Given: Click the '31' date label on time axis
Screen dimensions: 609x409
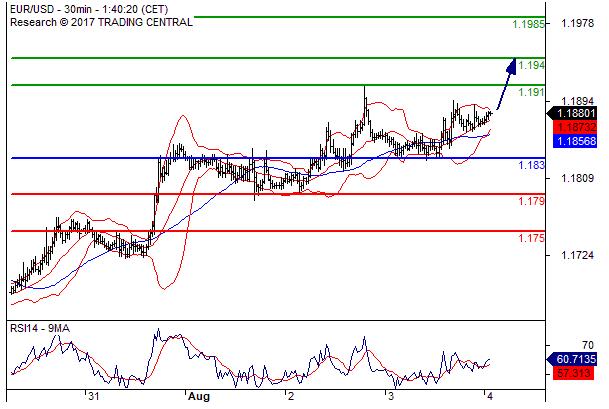Looking at the screenshot, I should pos(93,397).
